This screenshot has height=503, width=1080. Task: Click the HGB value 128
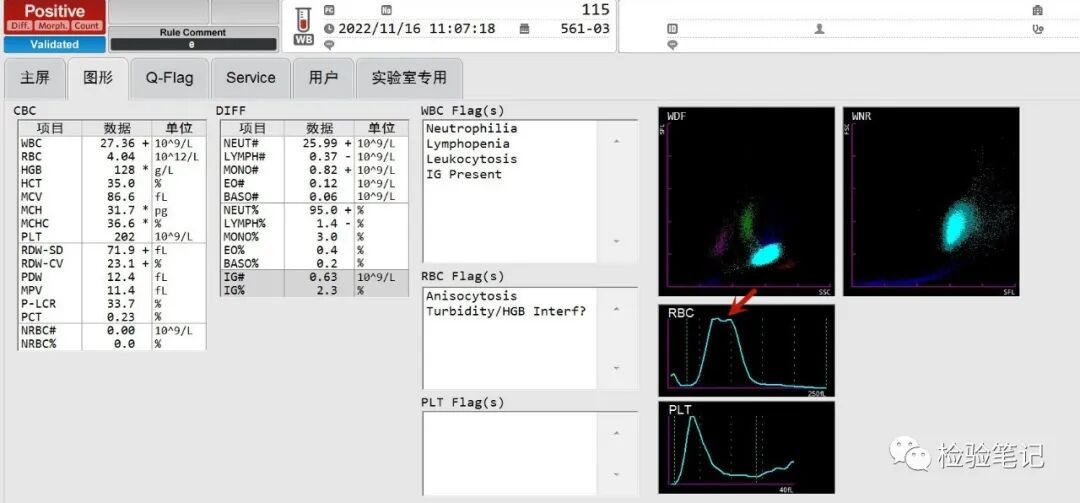pos(124,170)
